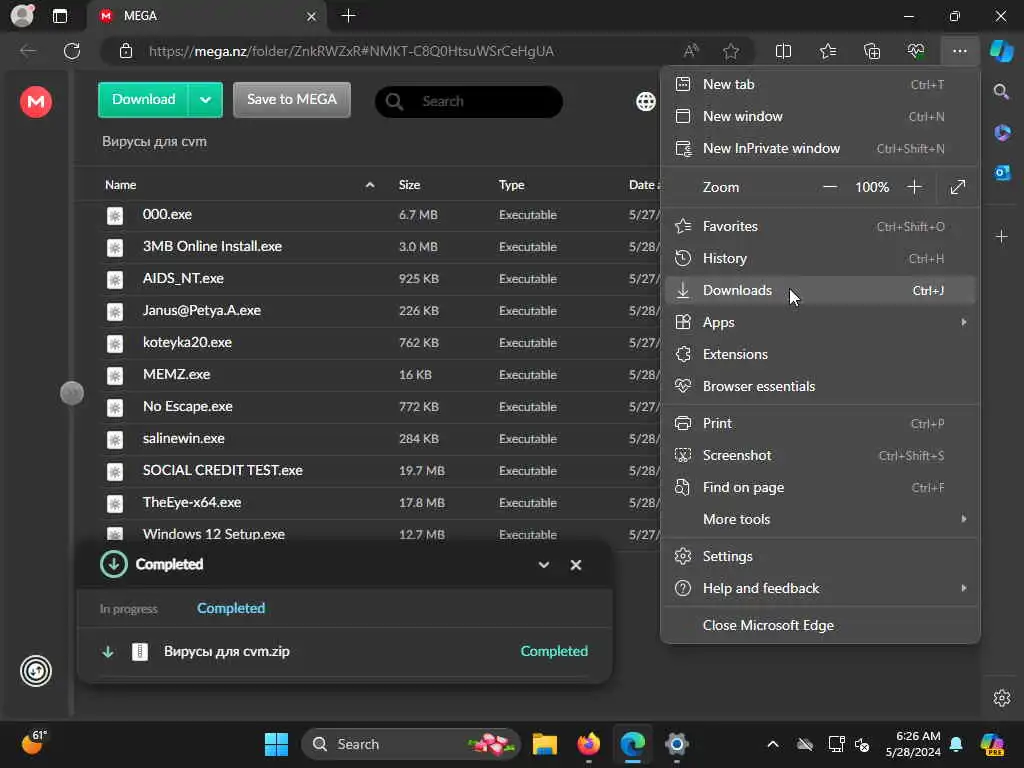Screen dimensions: 1024x768
Task: Increase zoom with plus button
Action: point(914,187)
